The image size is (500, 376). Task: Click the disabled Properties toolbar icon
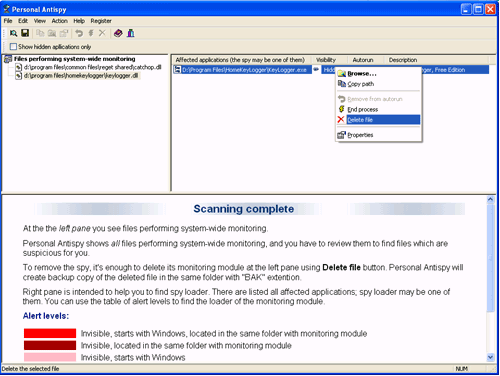coord(64,33)
